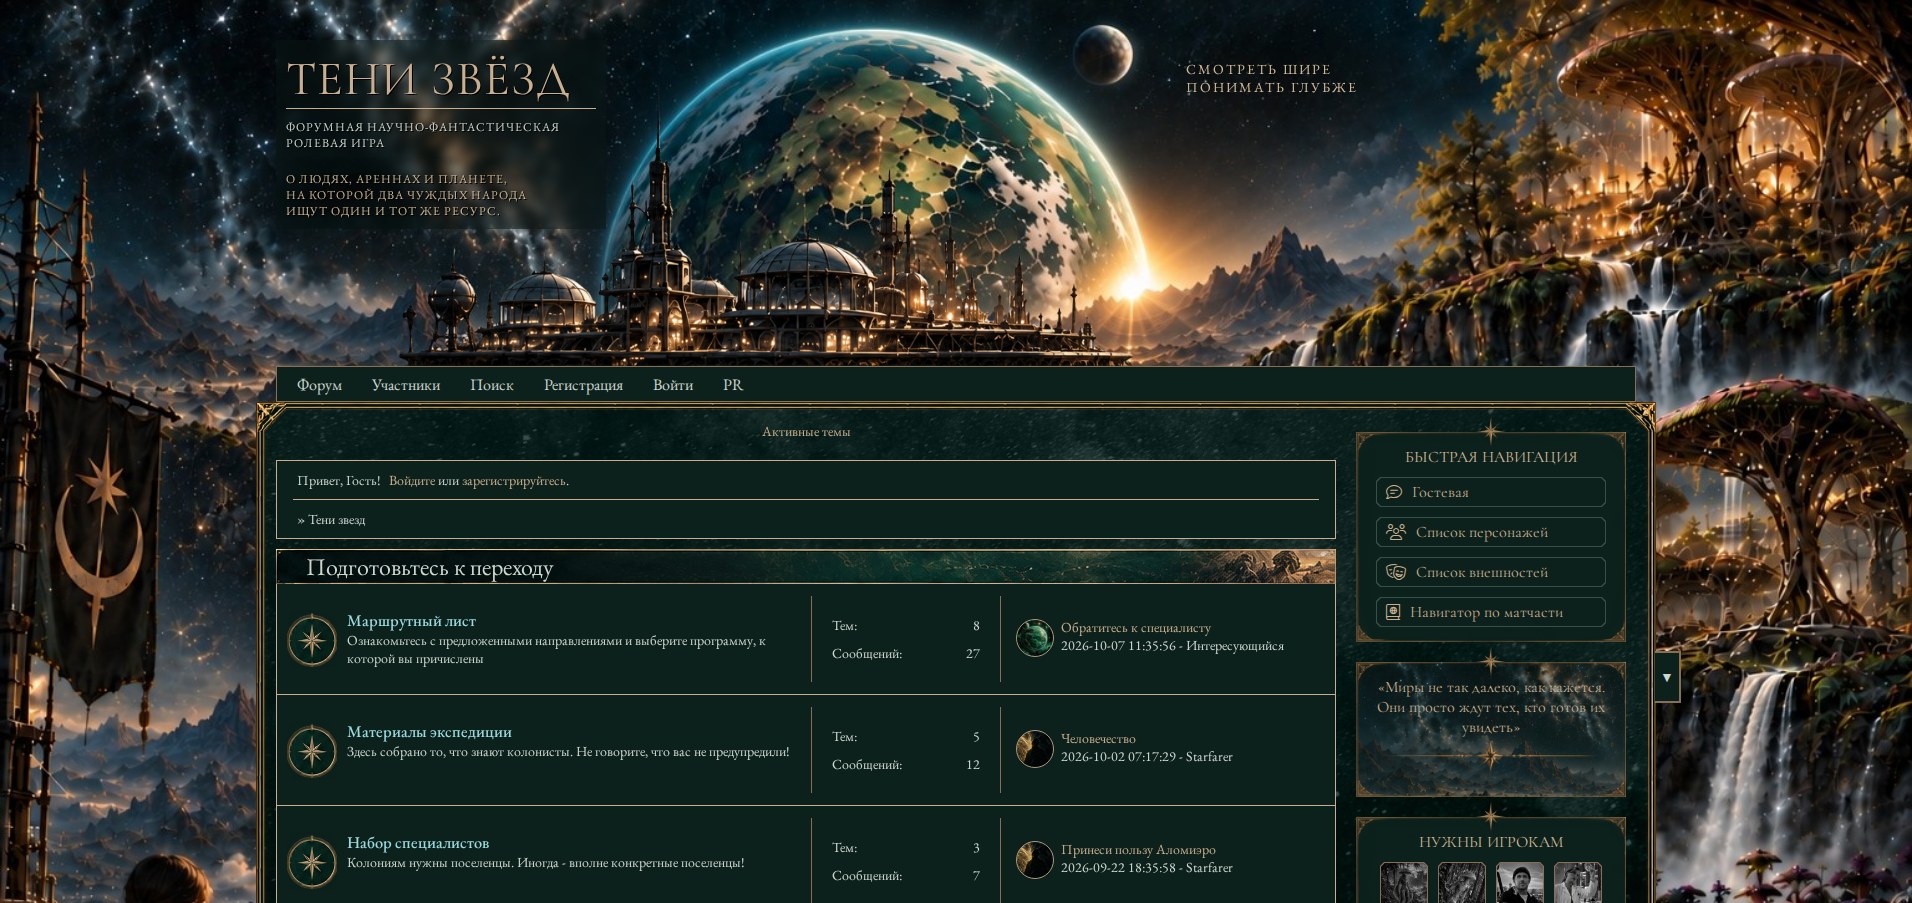The height and width of the screenshot is (903, 1912).
Task: Open the Войти menu item
Action: coord(673,385)
